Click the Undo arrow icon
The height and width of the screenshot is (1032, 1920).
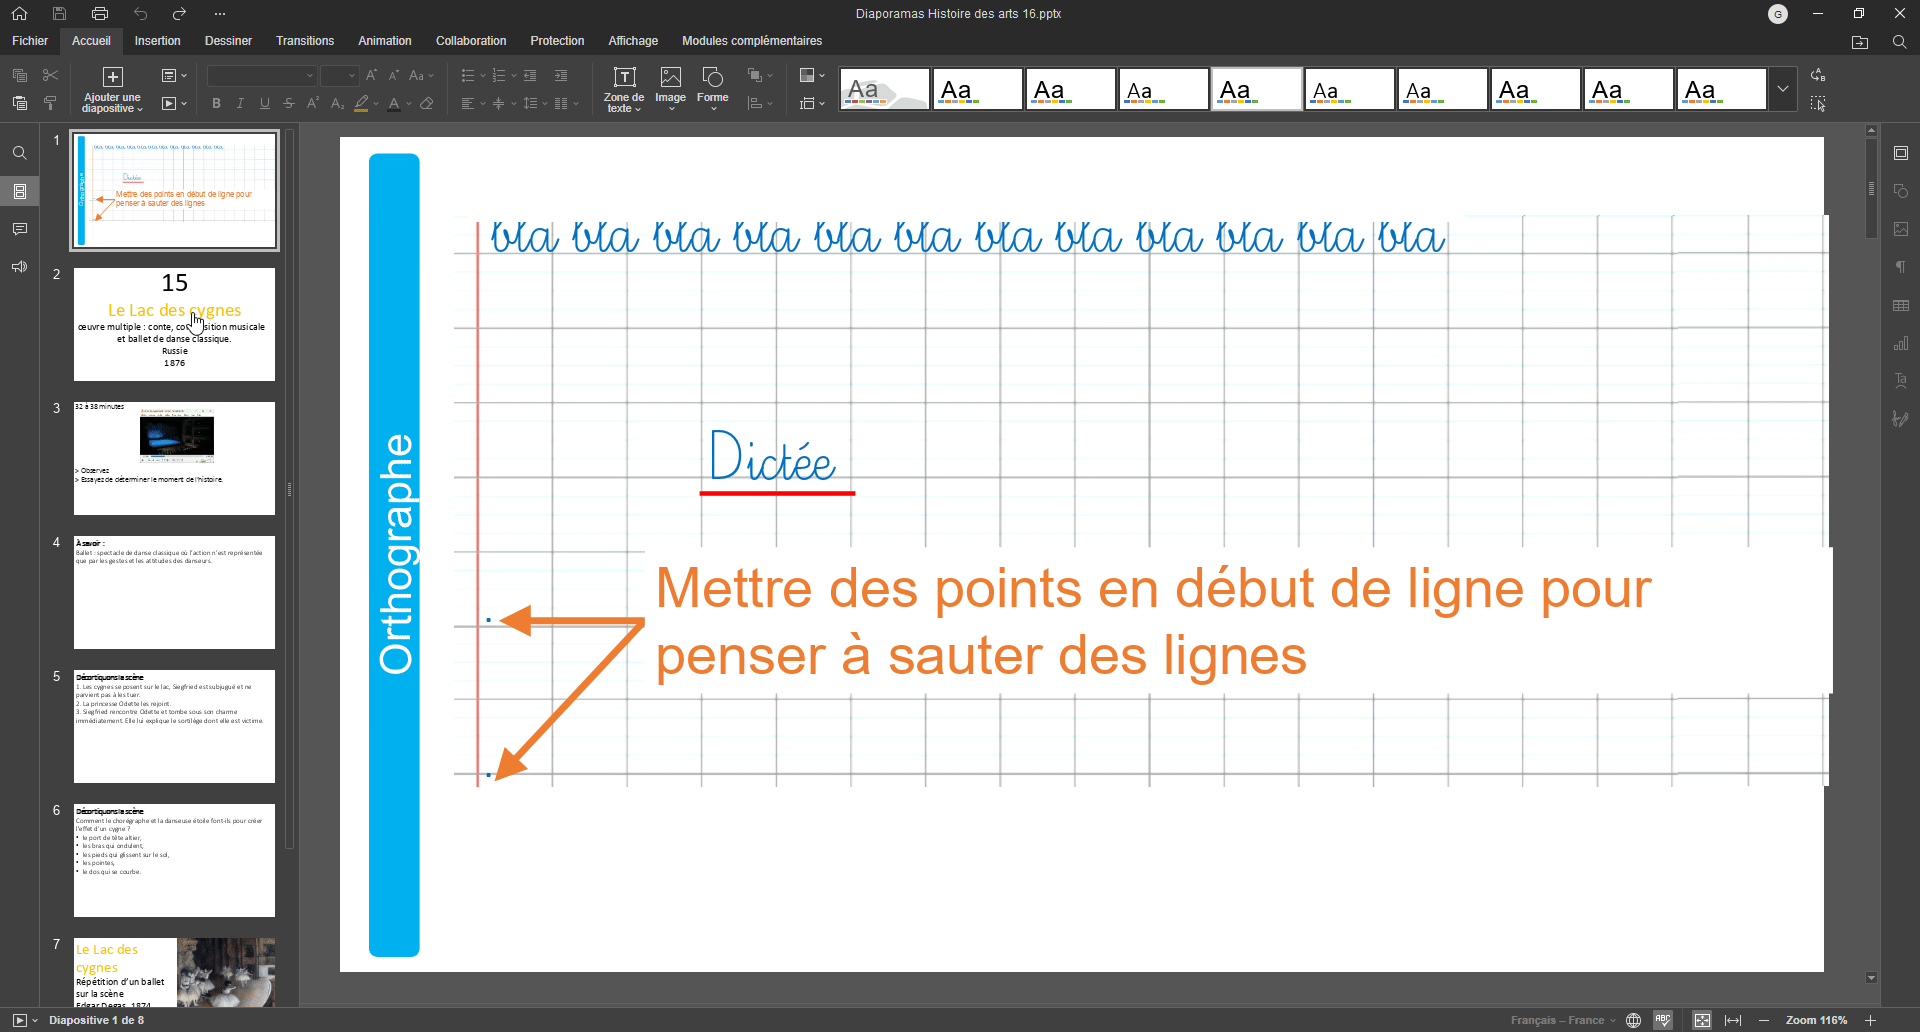pos(140,13)
